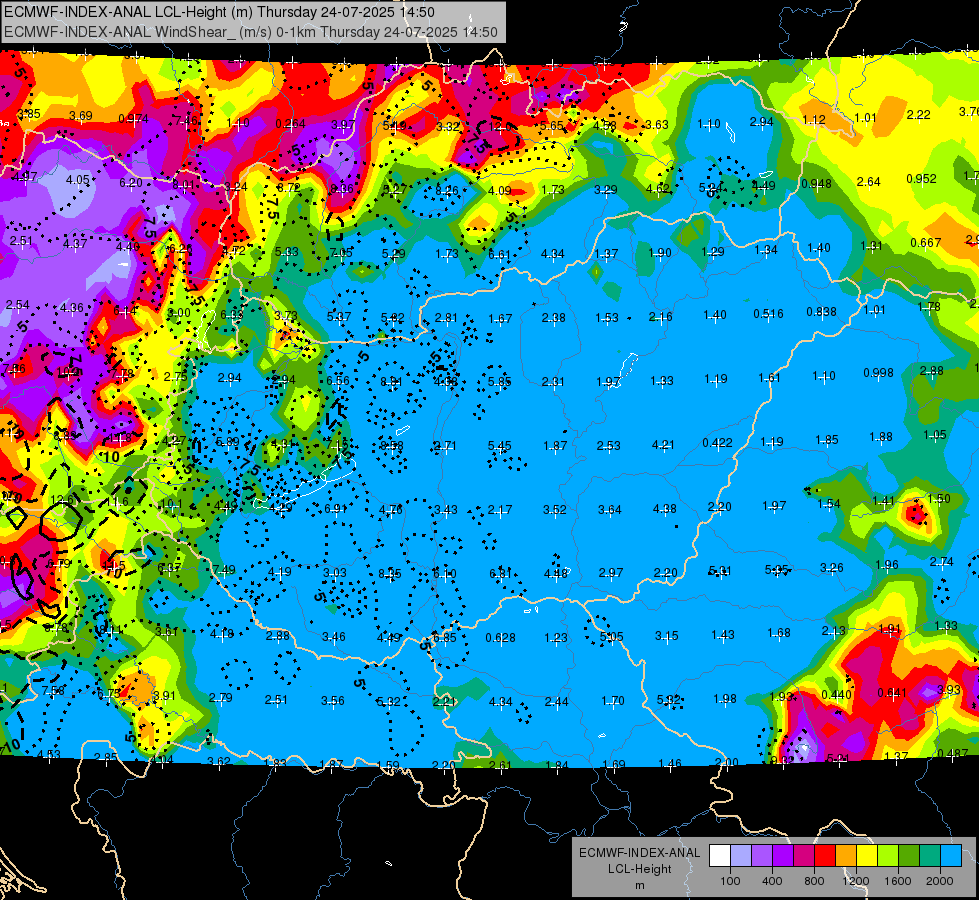Click the light lavender legend swatch
This screenshot has width=979, height=900.
click(741, 856)
